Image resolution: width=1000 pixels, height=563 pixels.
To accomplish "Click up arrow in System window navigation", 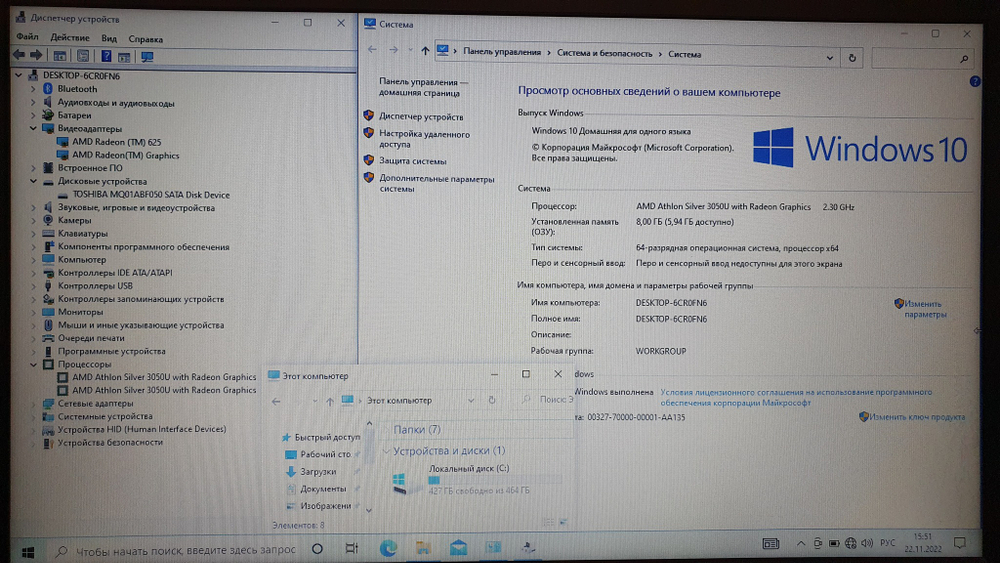I will (425, 50).
